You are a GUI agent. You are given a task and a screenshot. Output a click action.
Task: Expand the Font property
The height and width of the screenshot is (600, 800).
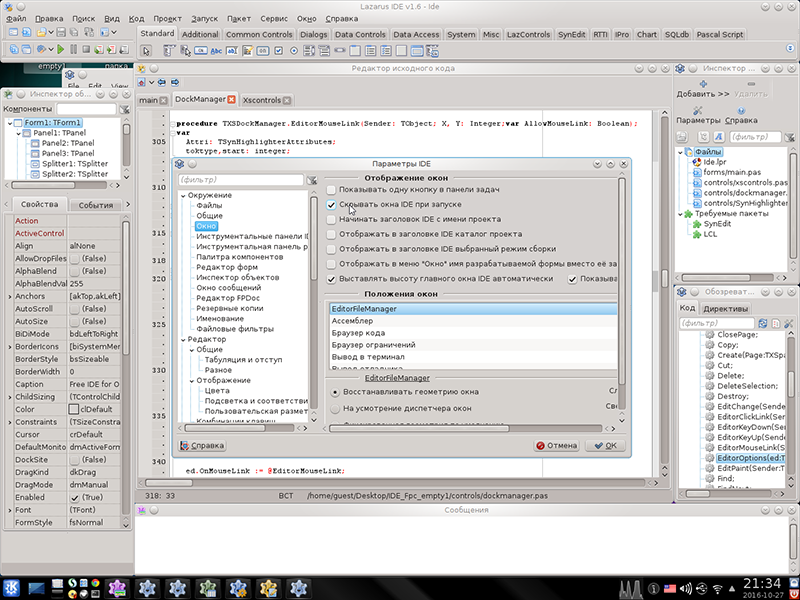pyautogui.click(x=10, y=510)
